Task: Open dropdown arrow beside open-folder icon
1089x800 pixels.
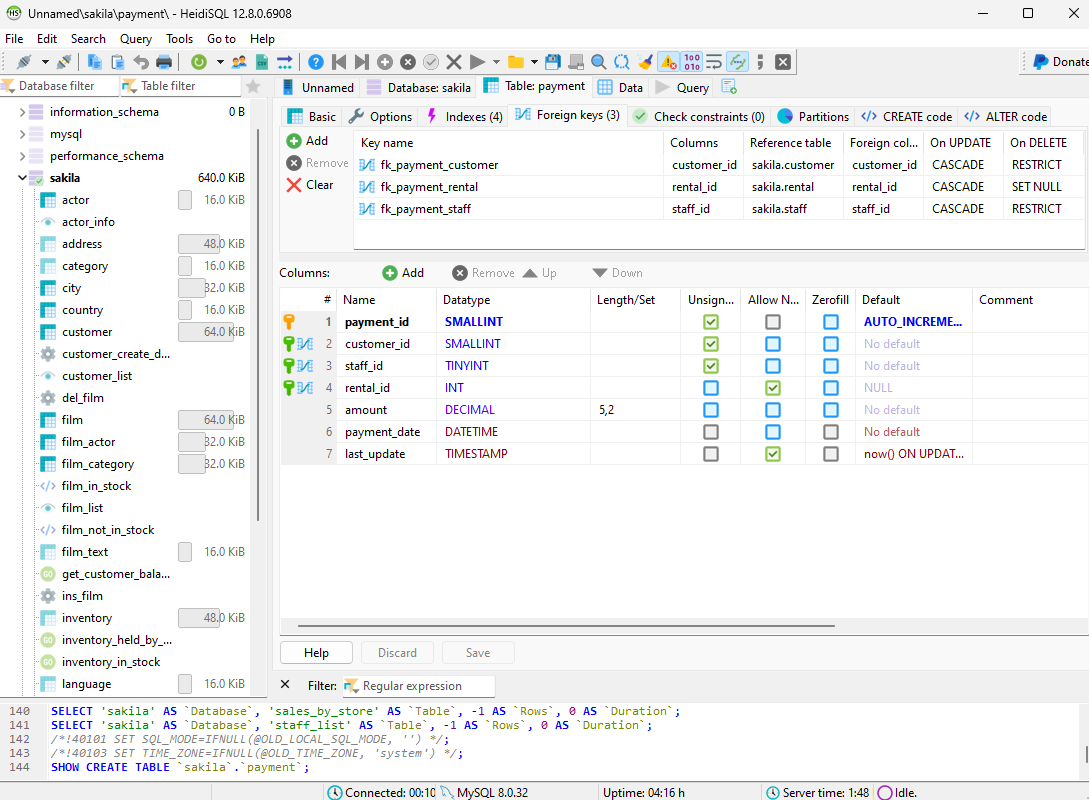Action: 534,62
